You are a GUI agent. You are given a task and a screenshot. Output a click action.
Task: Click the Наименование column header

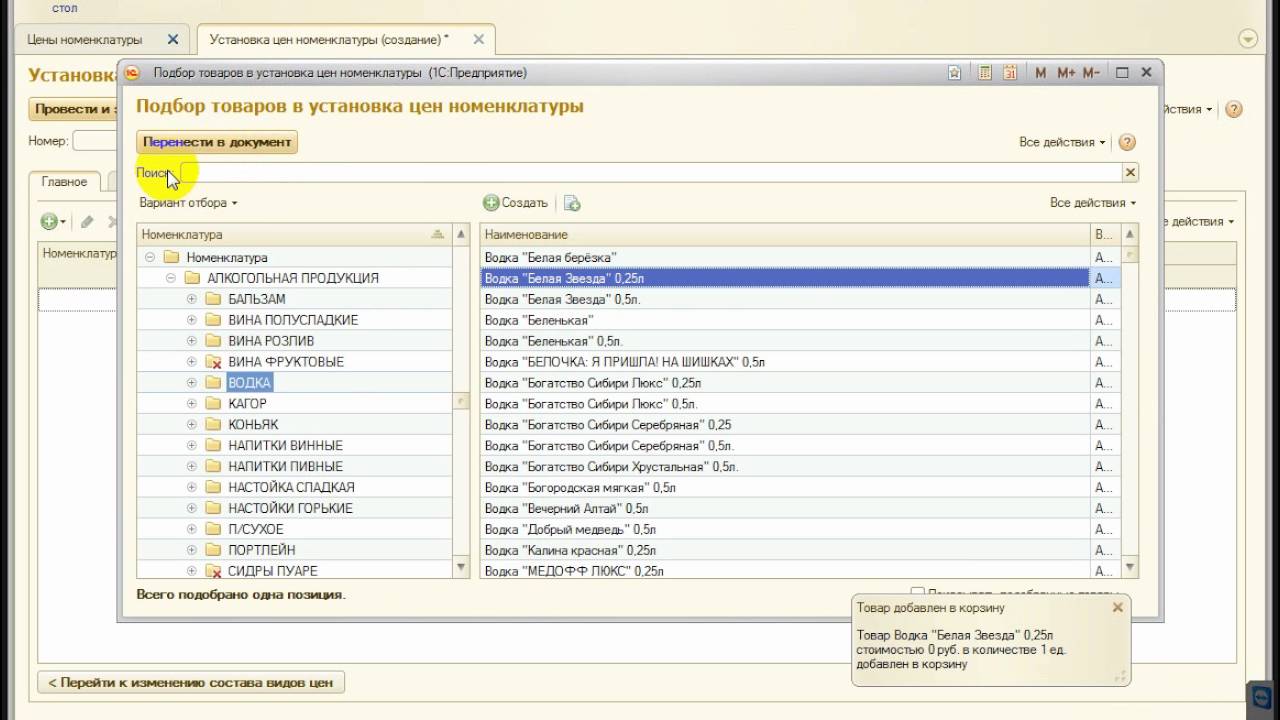[x=785, y=234]
